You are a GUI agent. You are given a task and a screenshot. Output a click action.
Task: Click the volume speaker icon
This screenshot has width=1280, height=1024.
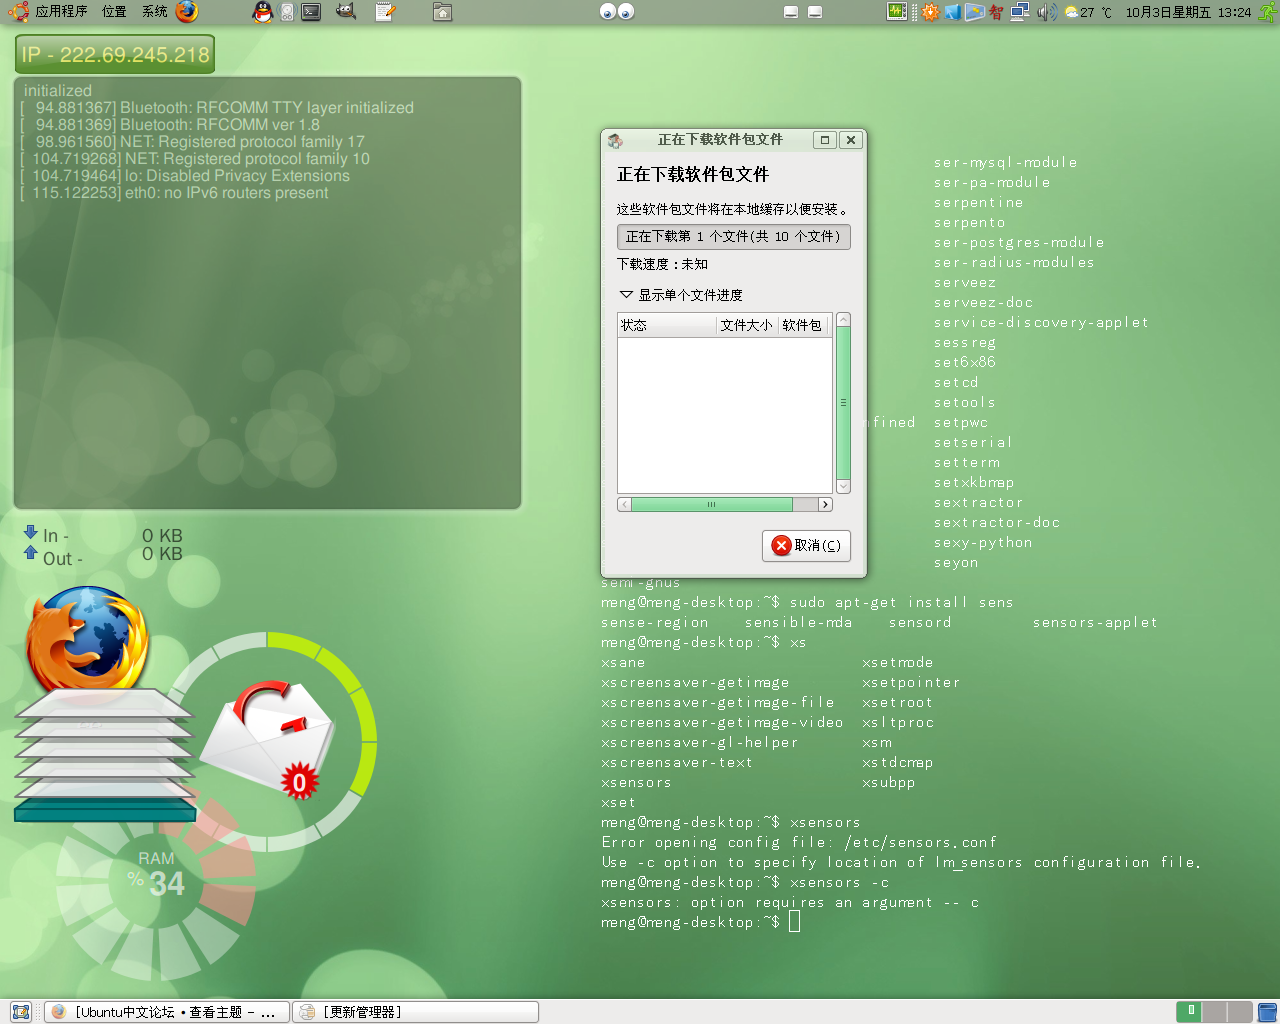tap(1047, 12)
